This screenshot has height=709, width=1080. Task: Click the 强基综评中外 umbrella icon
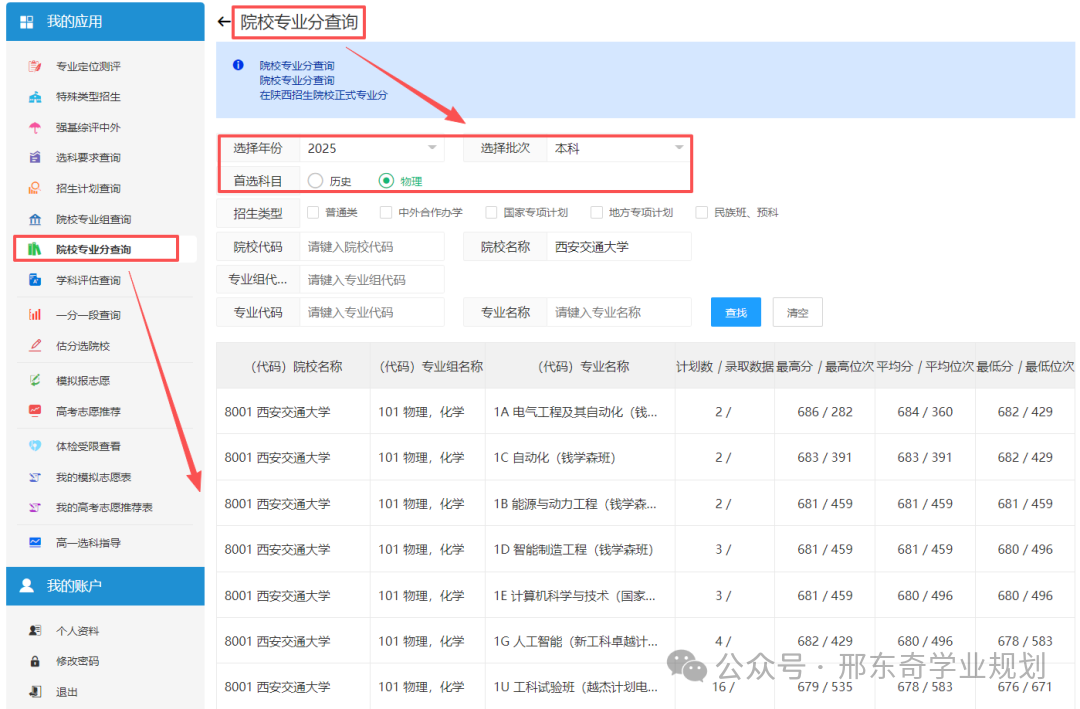coord(35,128)
